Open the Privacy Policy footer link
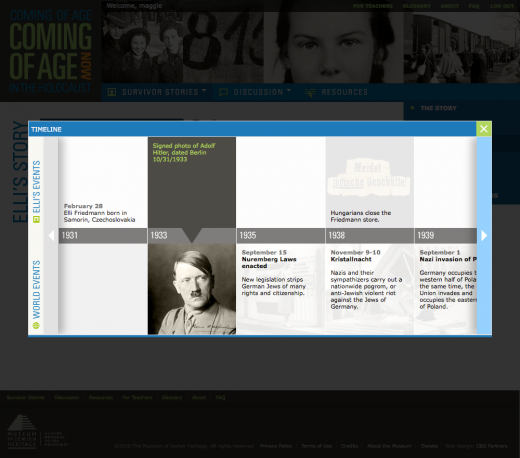 coord(276,446)
